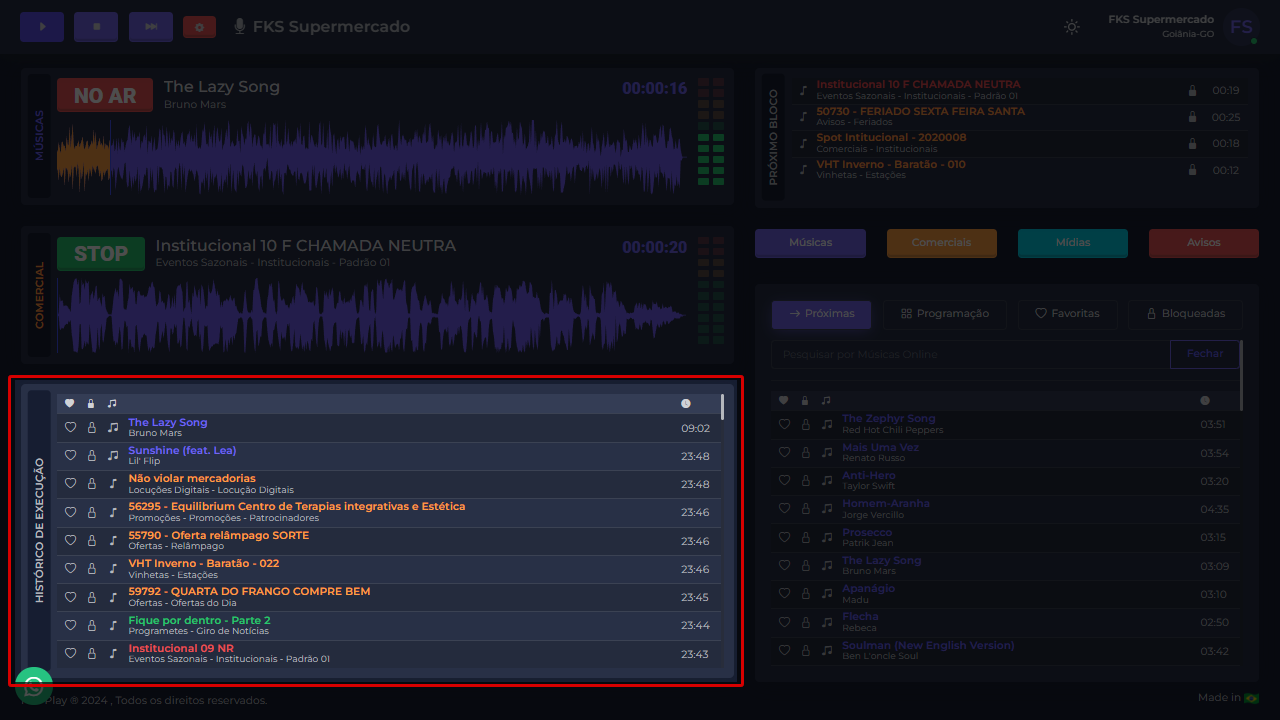Click the orange Comerciais button
This screenshot has height=720, width=1280.
tap(941, 243)
